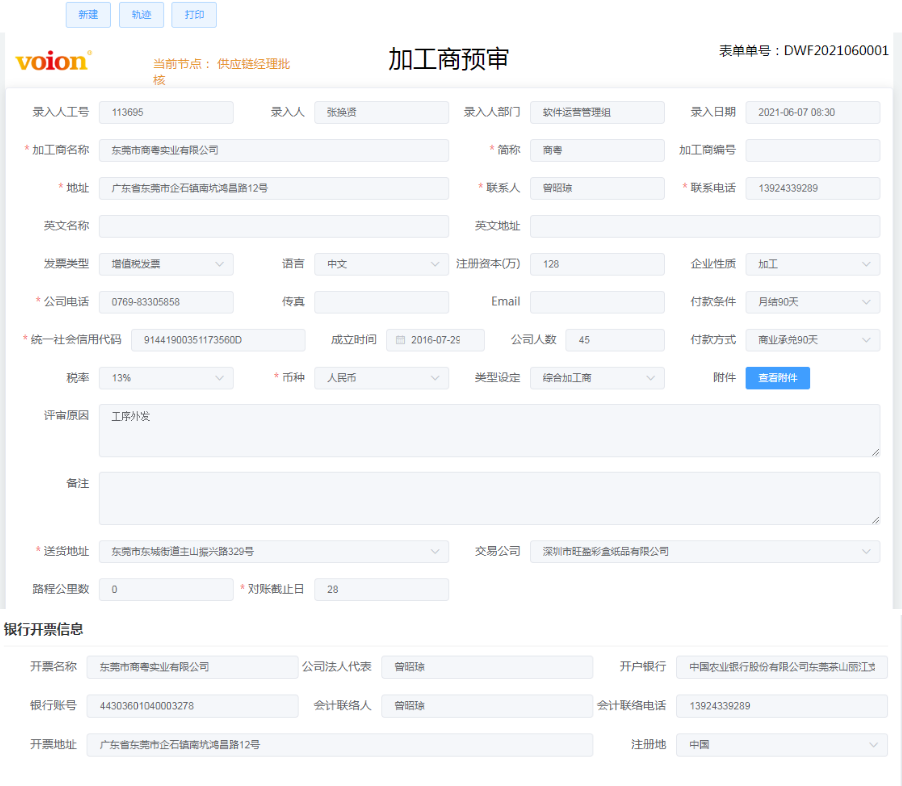Click the 加工商预审 page title
This screenshot has width=902, height=786.
tap(449, 59)
